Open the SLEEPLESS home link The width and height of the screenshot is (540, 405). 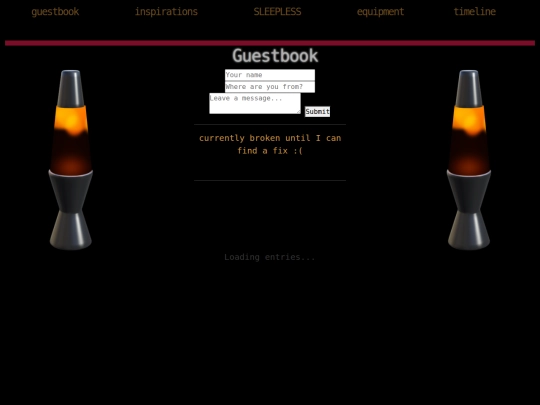coord(277,12)
